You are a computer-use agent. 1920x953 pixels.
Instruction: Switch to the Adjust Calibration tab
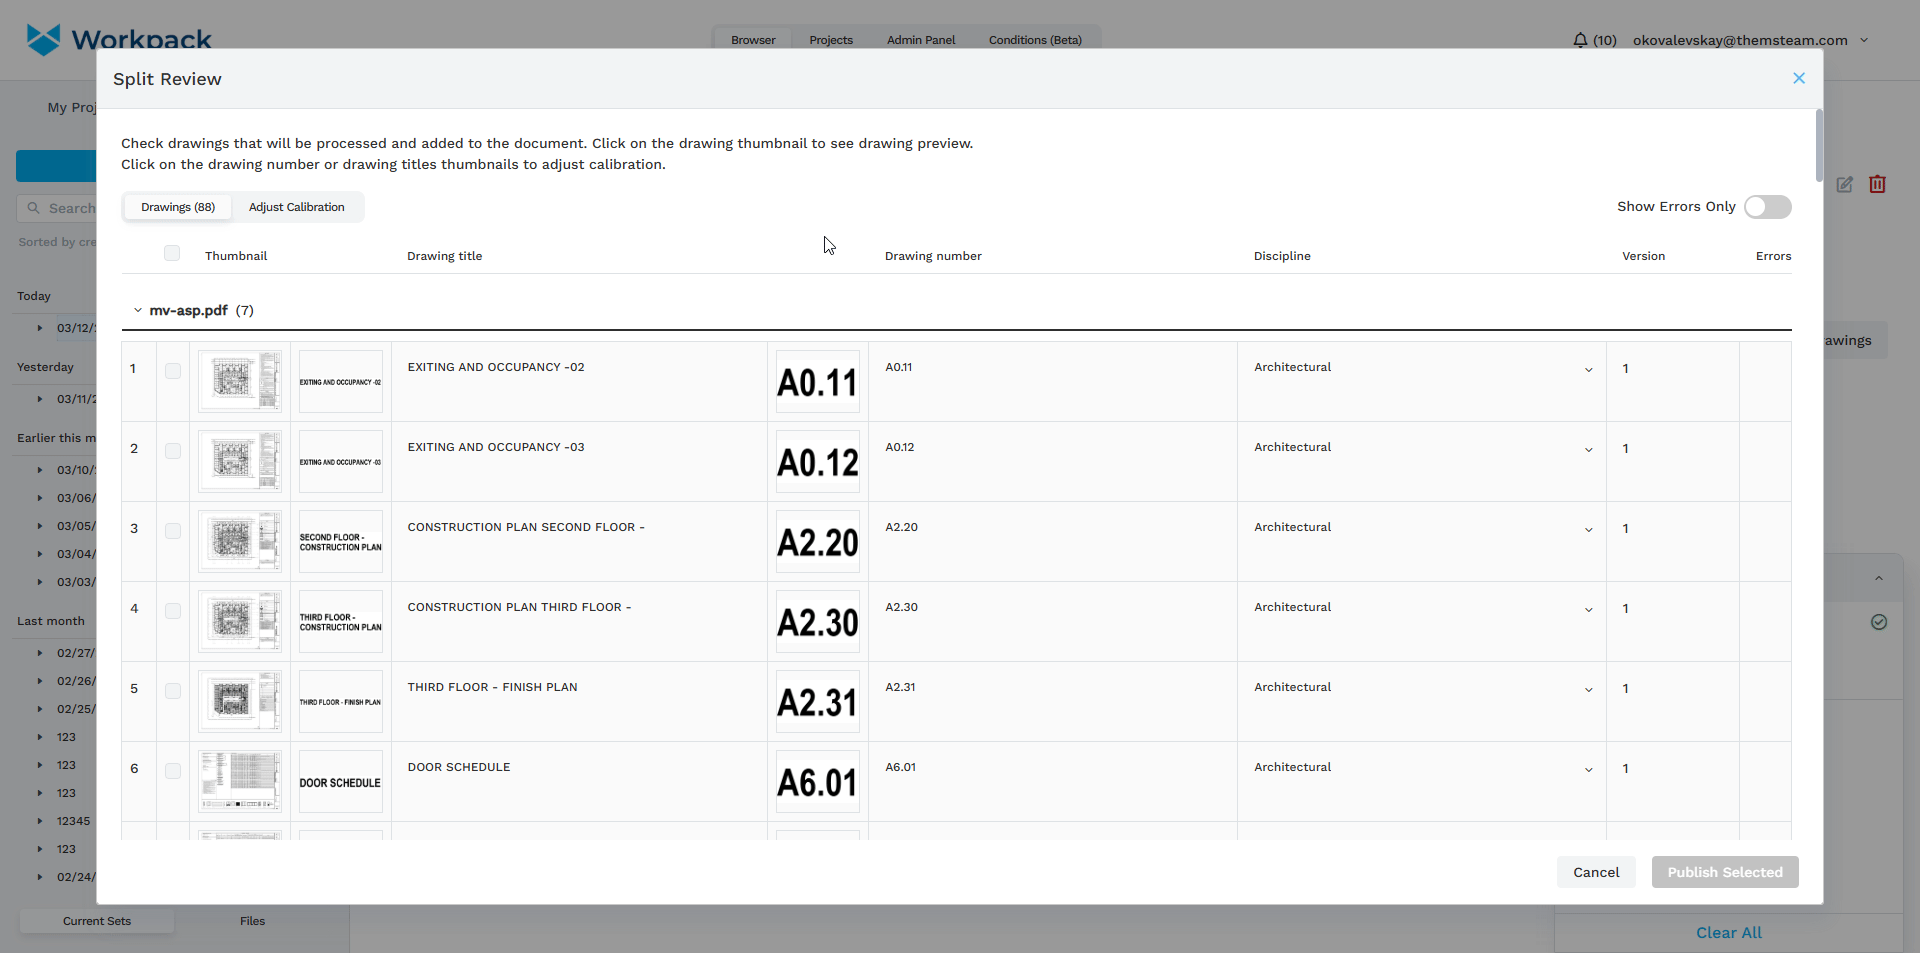pyautogui.click(x=297, y=207)
